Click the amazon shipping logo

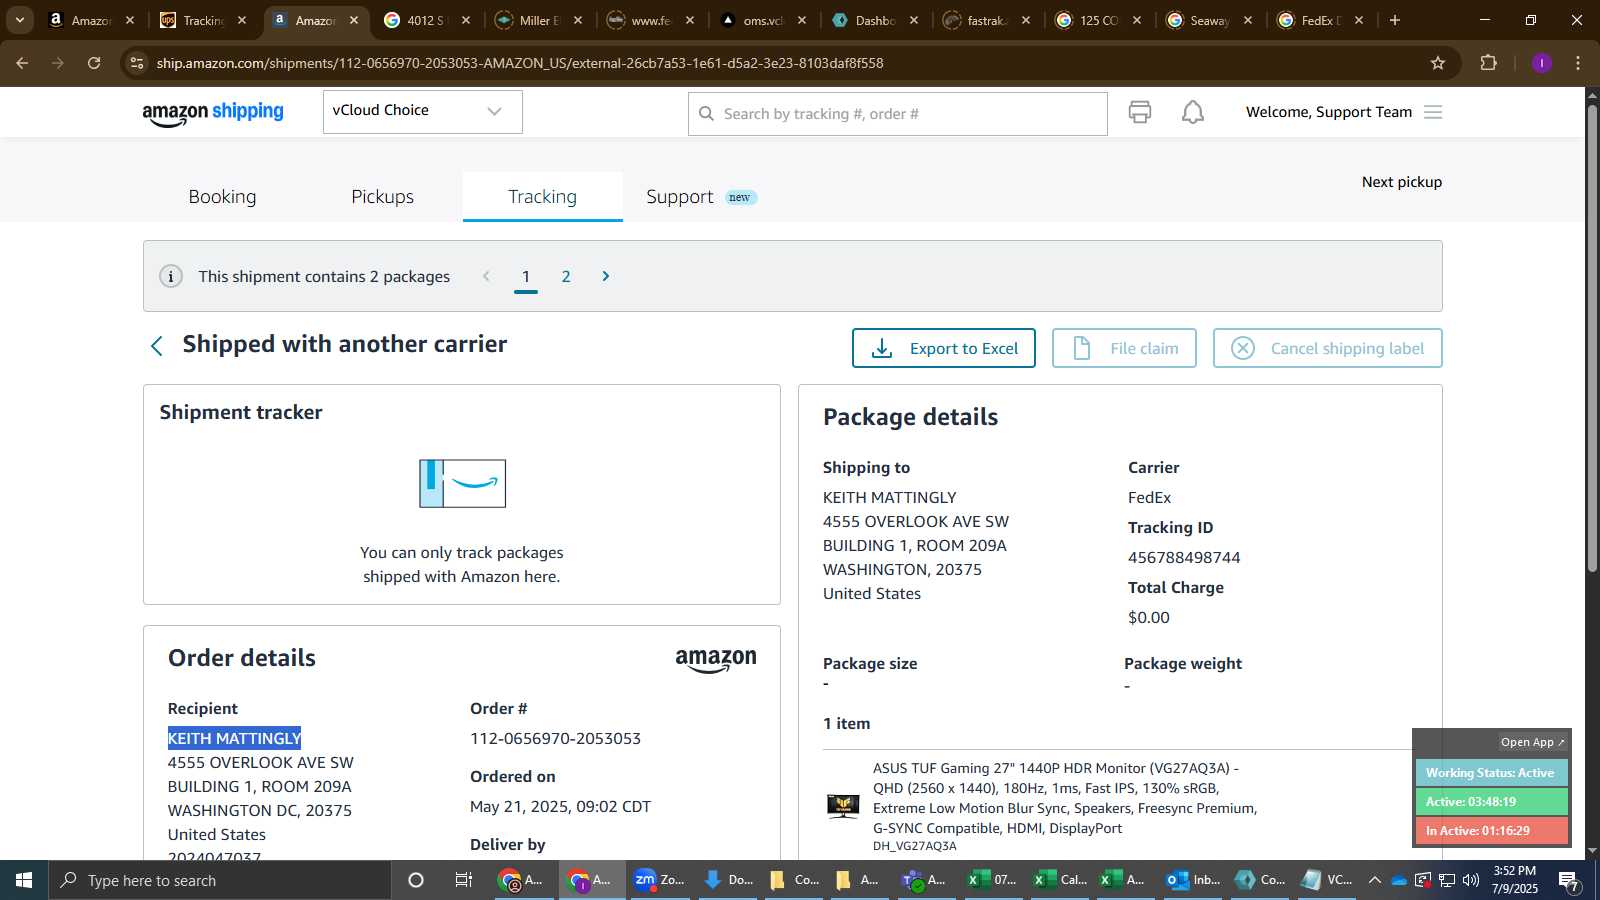[x=213, y=113]
